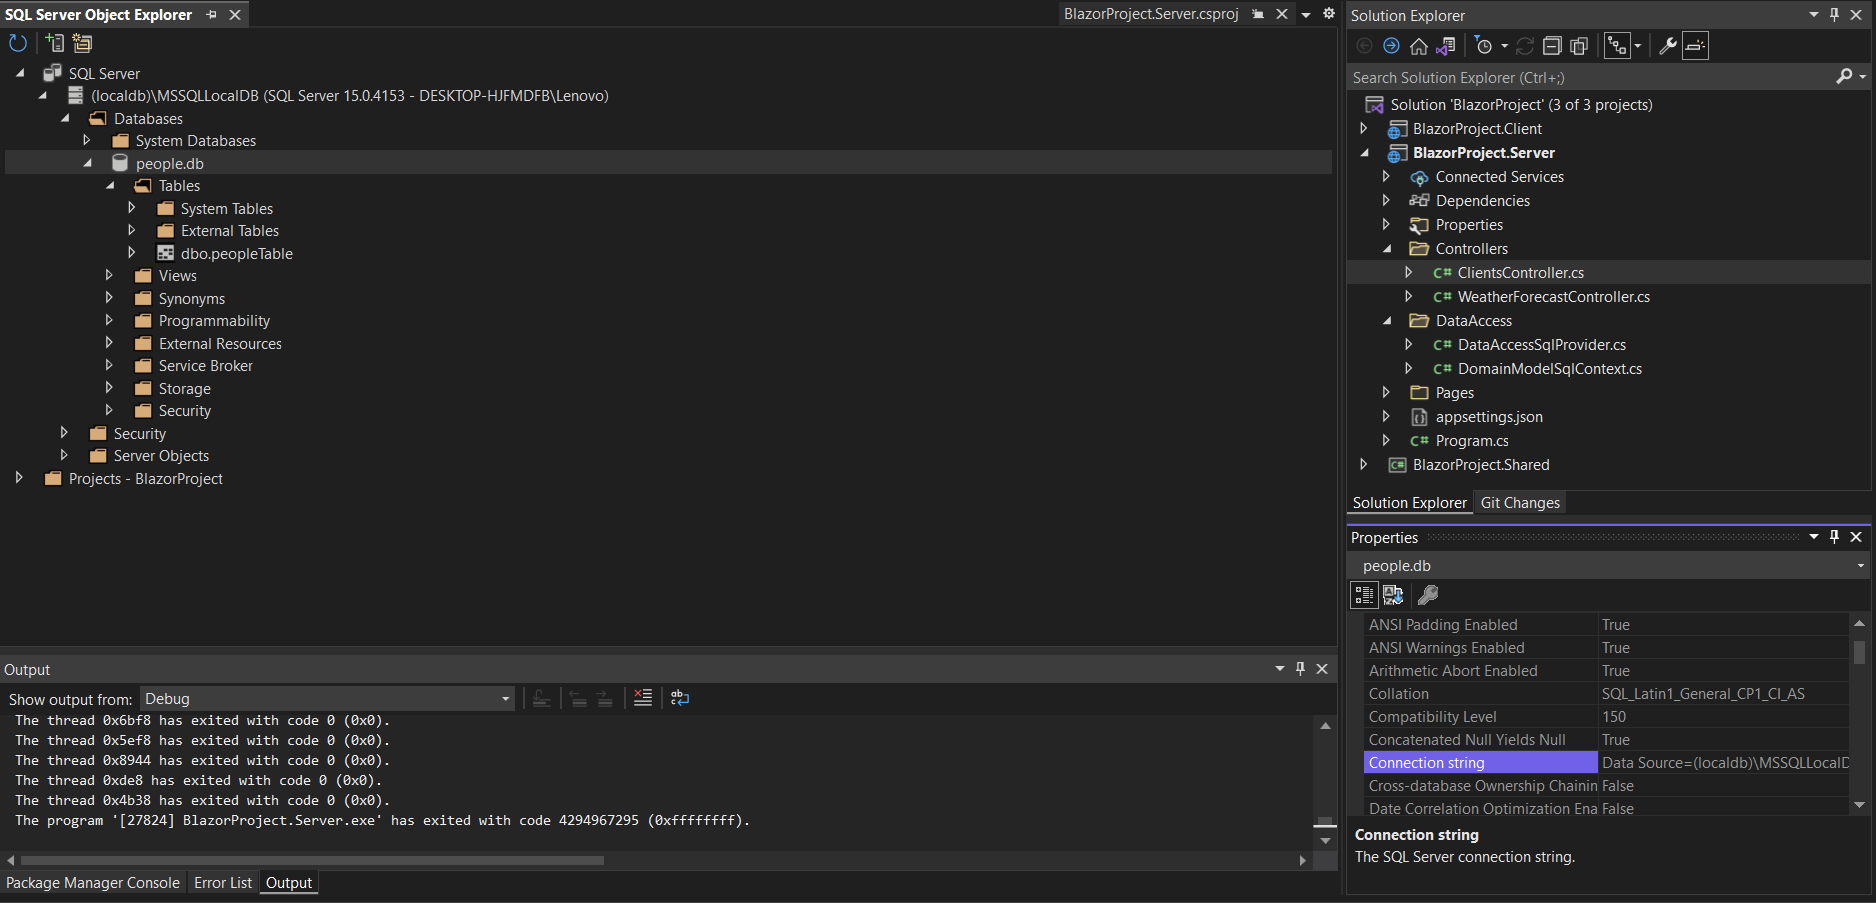Open ClientsController.cs

(x=1520, y=273)
